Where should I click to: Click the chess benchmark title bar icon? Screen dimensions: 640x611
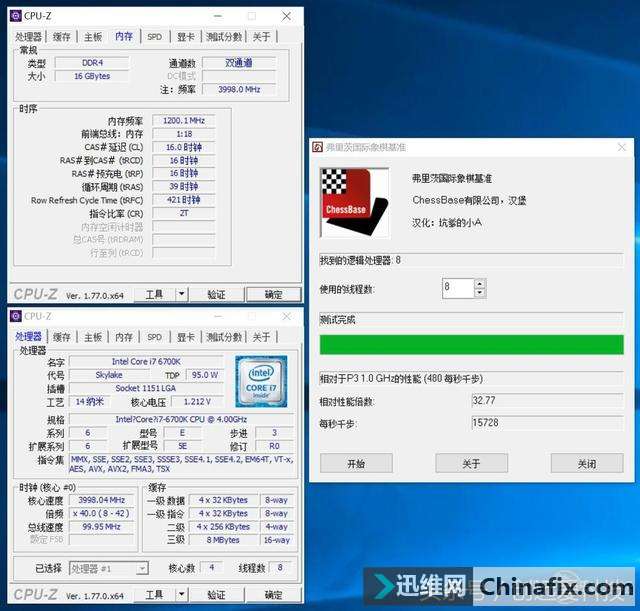(x=318, y=147)
